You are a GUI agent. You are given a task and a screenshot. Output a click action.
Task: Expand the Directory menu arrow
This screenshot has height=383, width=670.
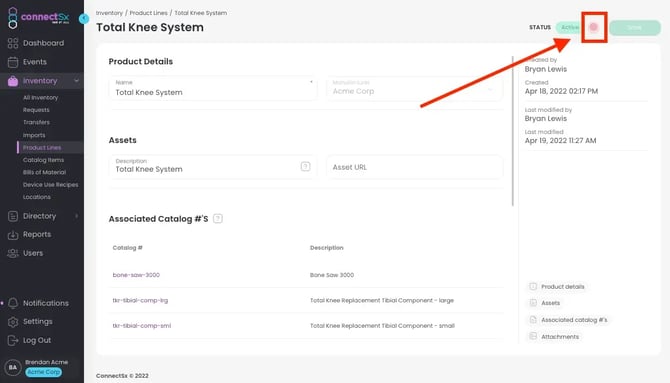[76, 216]
